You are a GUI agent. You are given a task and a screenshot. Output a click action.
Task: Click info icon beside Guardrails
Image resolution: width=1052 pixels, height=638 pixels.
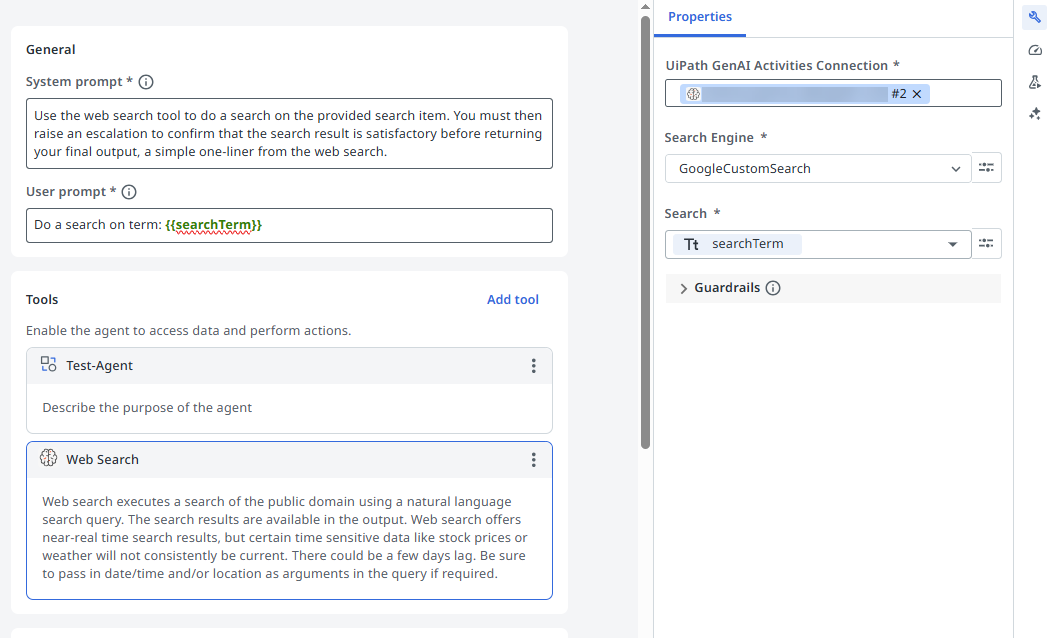pyautogui.click(x=773, y=288)
